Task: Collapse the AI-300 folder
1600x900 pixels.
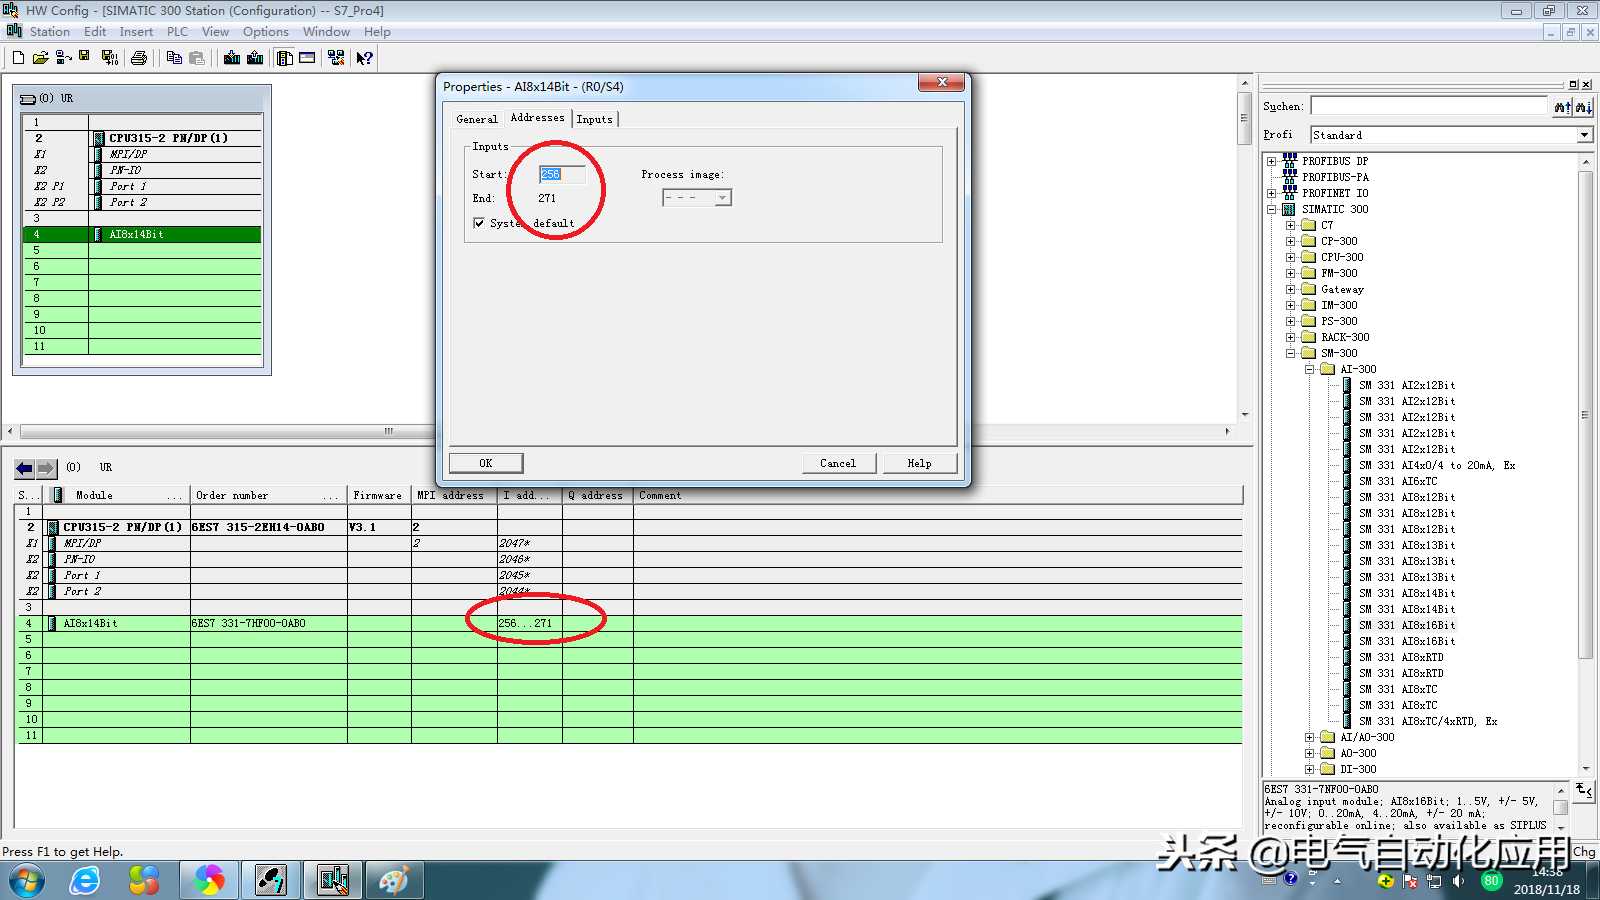Action: 1310,369
